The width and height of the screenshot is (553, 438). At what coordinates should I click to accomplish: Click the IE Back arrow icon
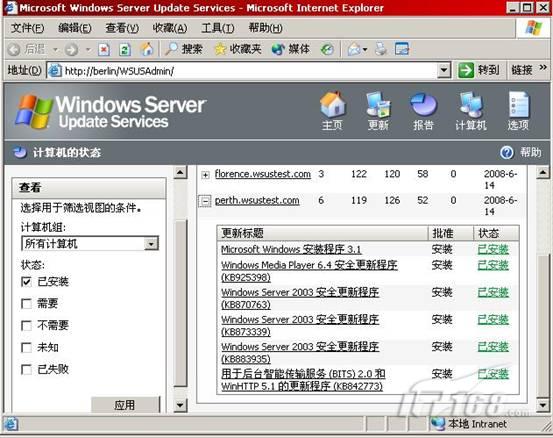click(14, 49)
